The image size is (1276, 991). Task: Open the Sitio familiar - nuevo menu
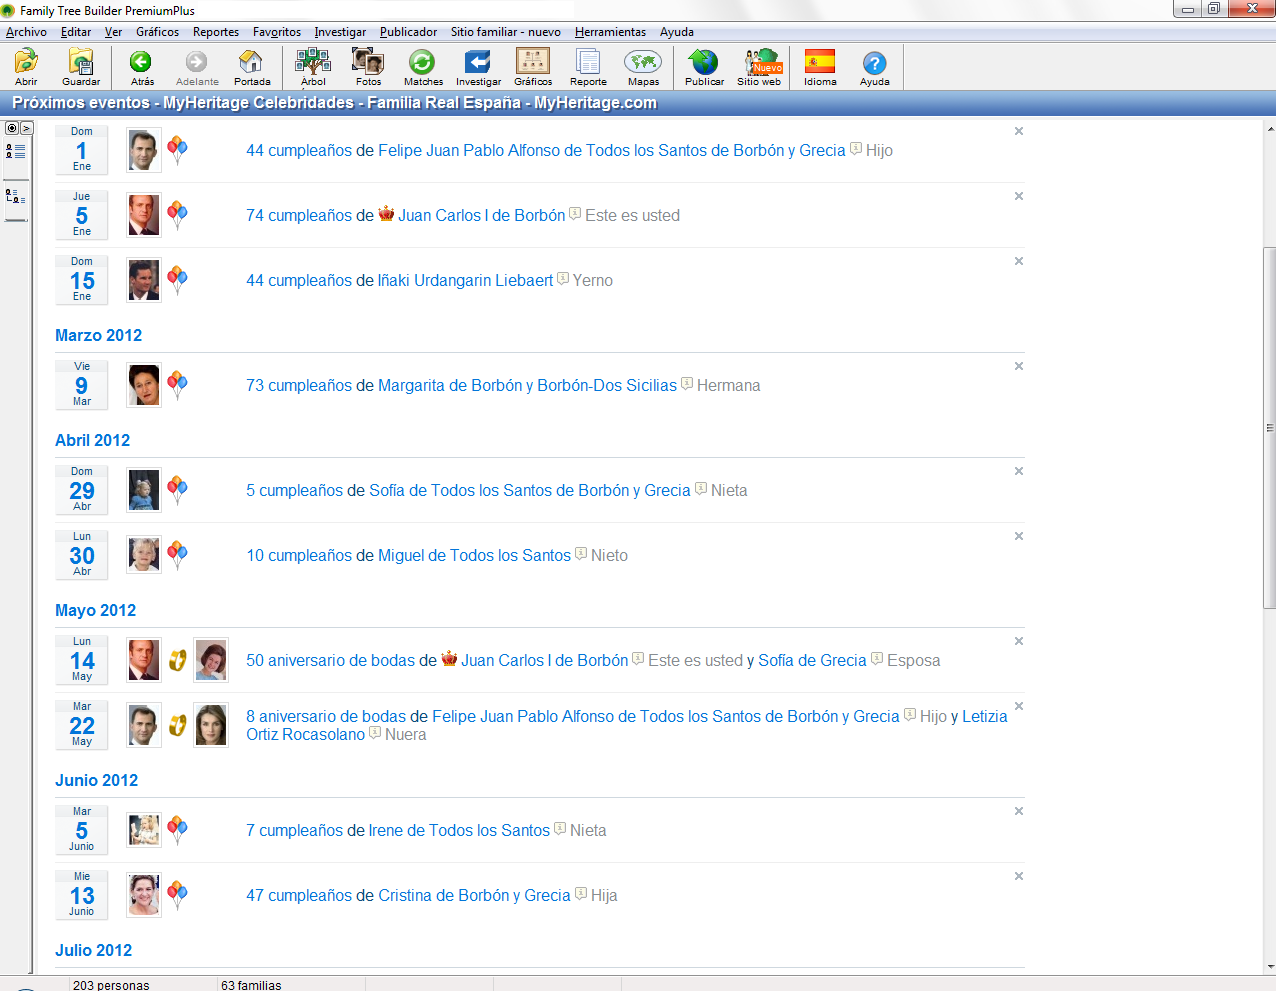(506, 32)
